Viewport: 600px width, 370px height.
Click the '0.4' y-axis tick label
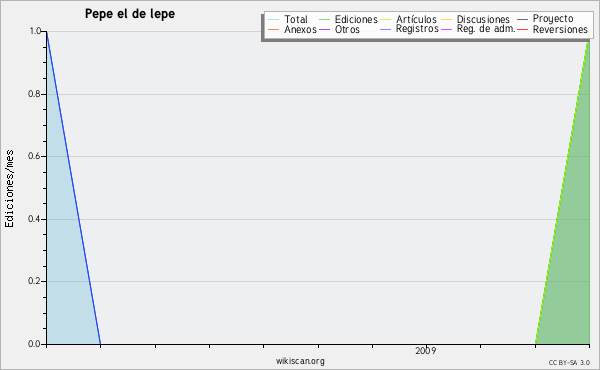point(34,219)
